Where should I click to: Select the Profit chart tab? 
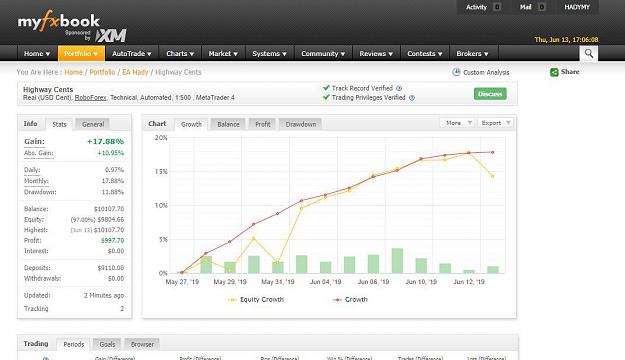pos(263,124)
